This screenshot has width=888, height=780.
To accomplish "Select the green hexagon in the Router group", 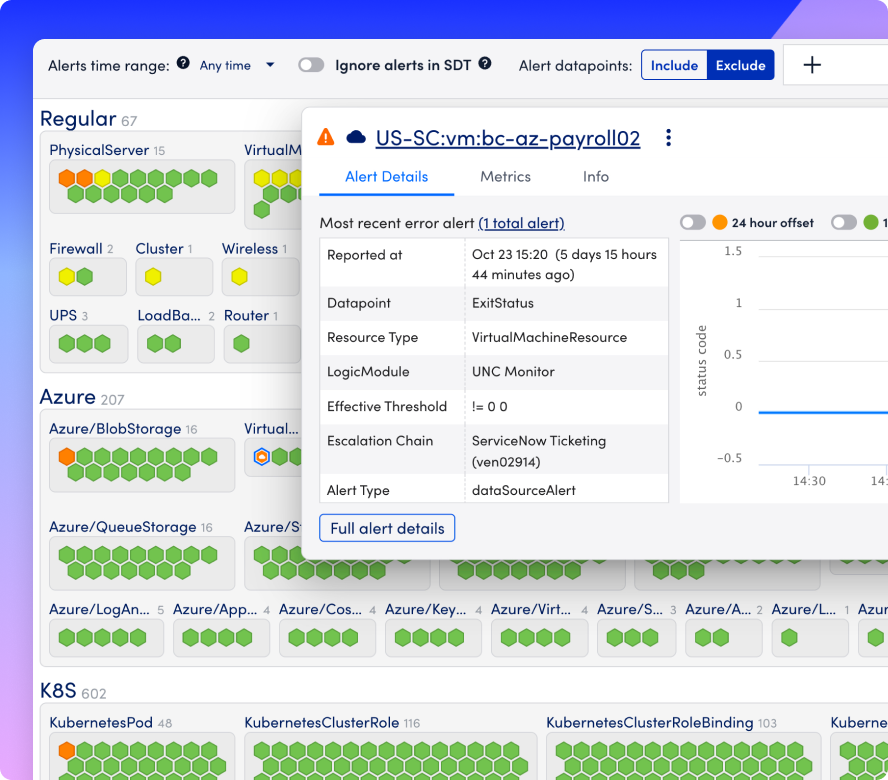I will [x=241, y=344].
